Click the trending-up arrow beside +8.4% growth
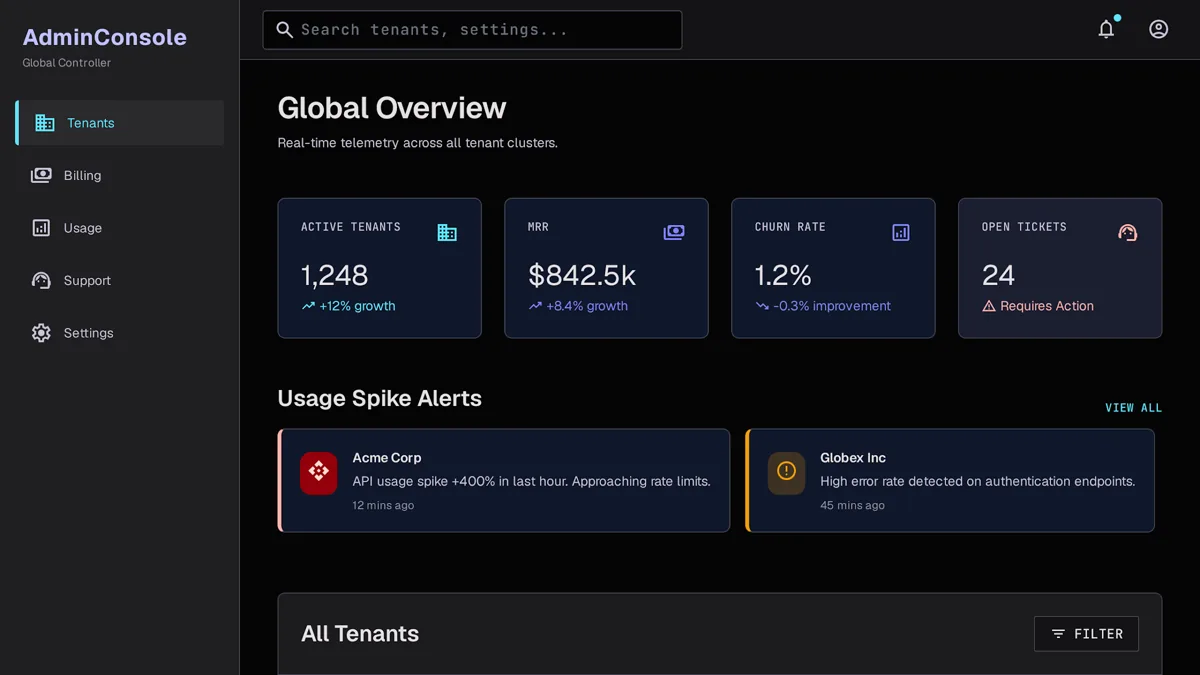 [x=535, y=306]
